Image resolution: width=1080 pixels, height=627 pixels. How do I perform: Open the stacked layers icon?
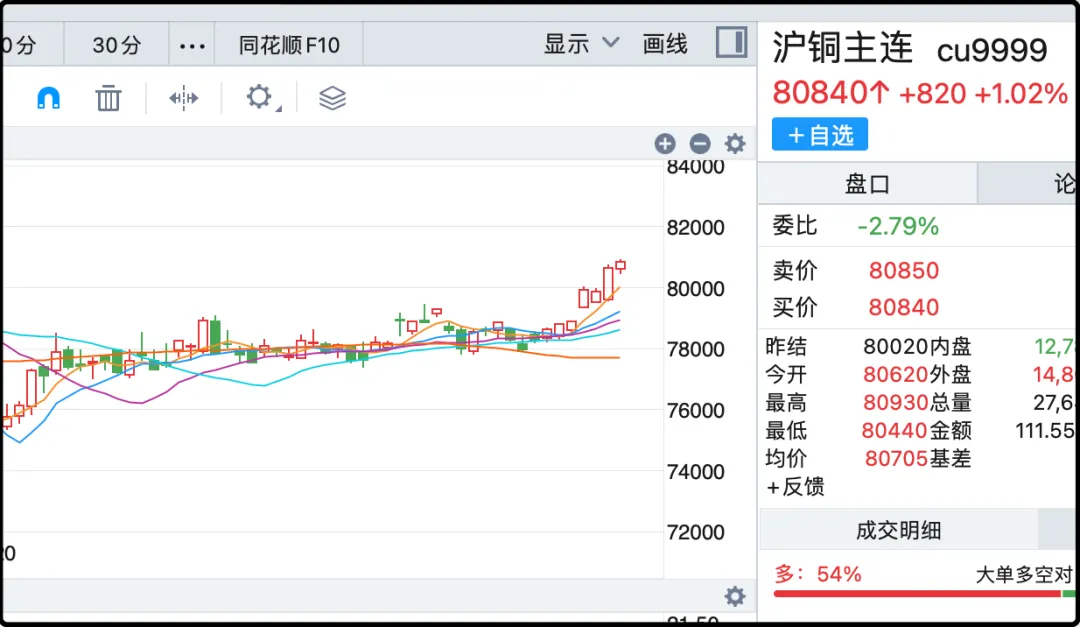coord(332,98)
